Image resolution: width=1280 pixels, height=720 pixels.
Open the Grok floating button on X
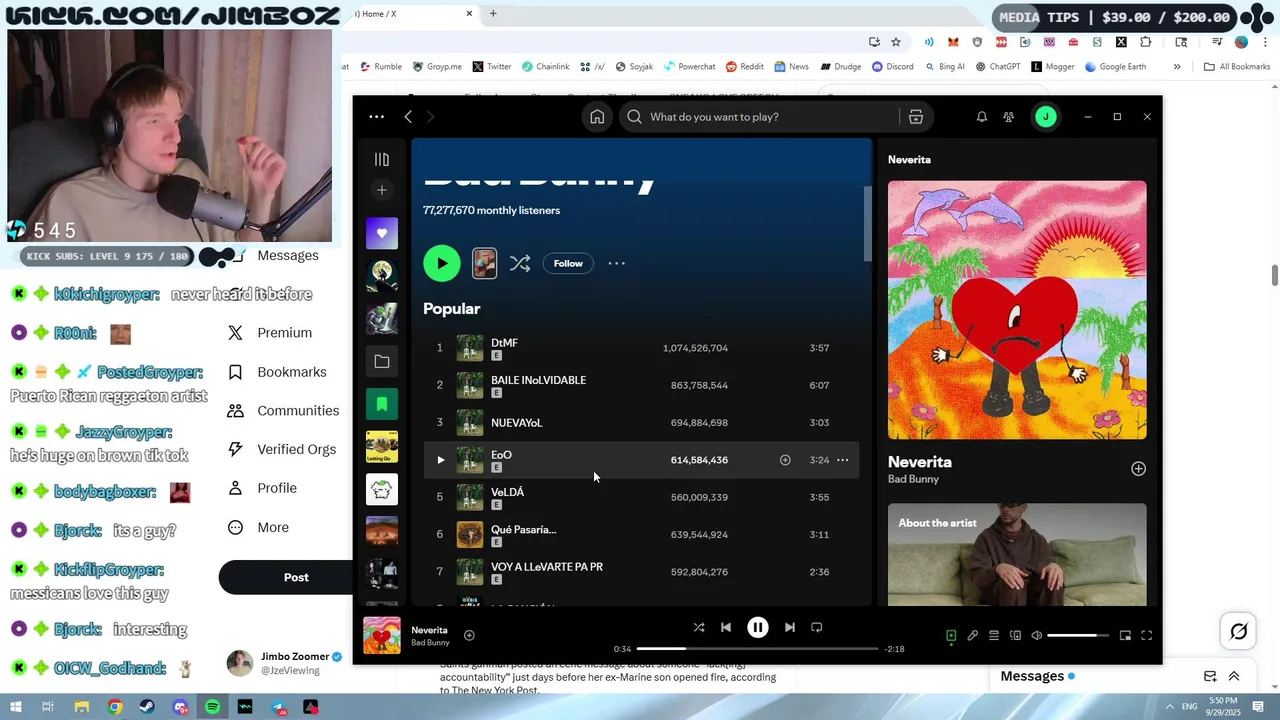[1239, 631]
